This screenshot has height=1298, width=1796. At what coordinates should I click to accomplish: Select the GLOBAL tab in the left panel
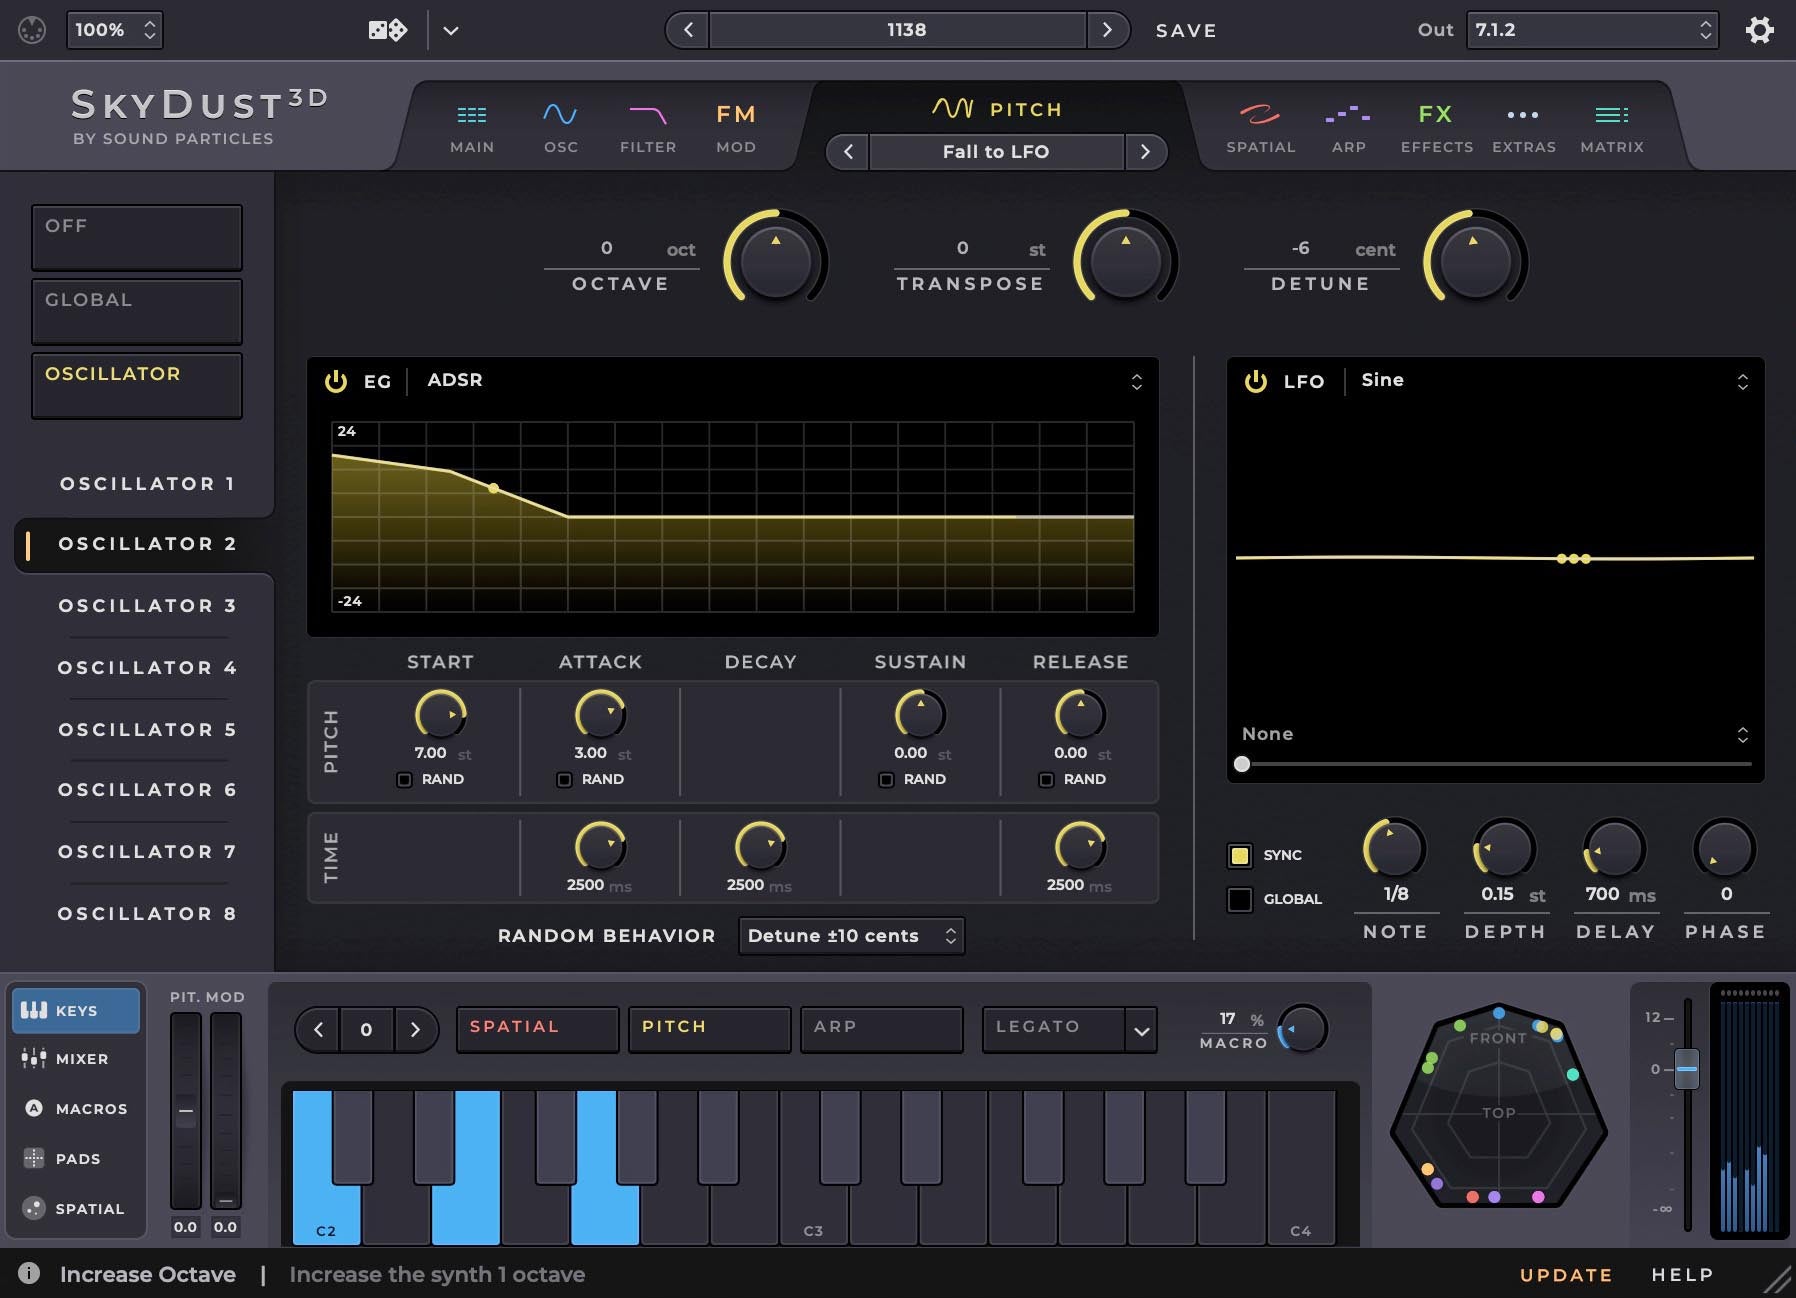pyautogui.click(x=136, y=300)
